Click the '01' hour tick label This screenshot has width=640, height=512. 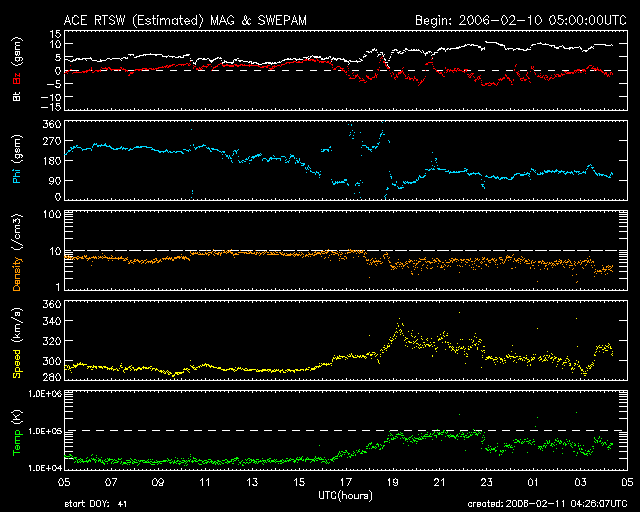pos(533,482)
